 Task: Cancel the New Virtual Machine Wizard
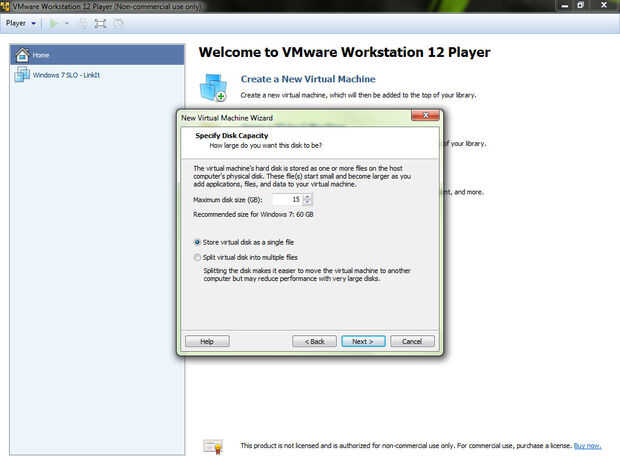[x=412, y=341]
